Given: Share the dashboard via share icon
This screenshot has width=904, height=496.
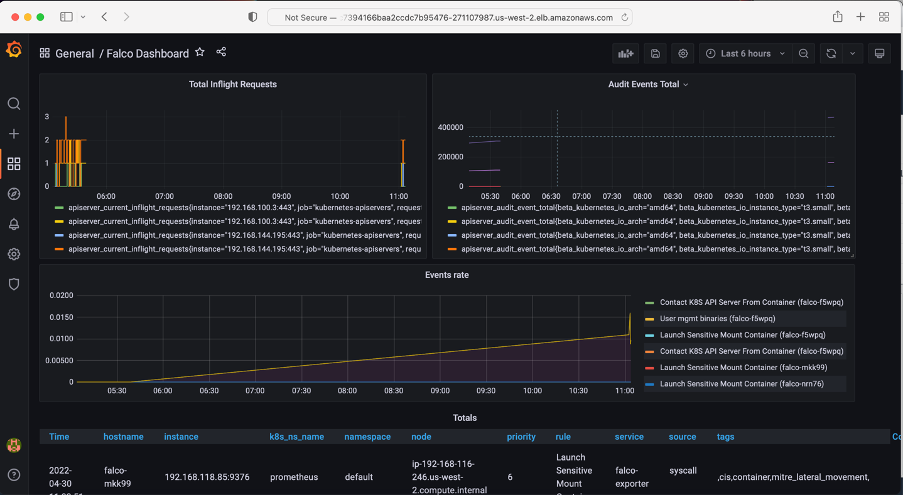Looking at the screenshot, I should click(221, 52).
